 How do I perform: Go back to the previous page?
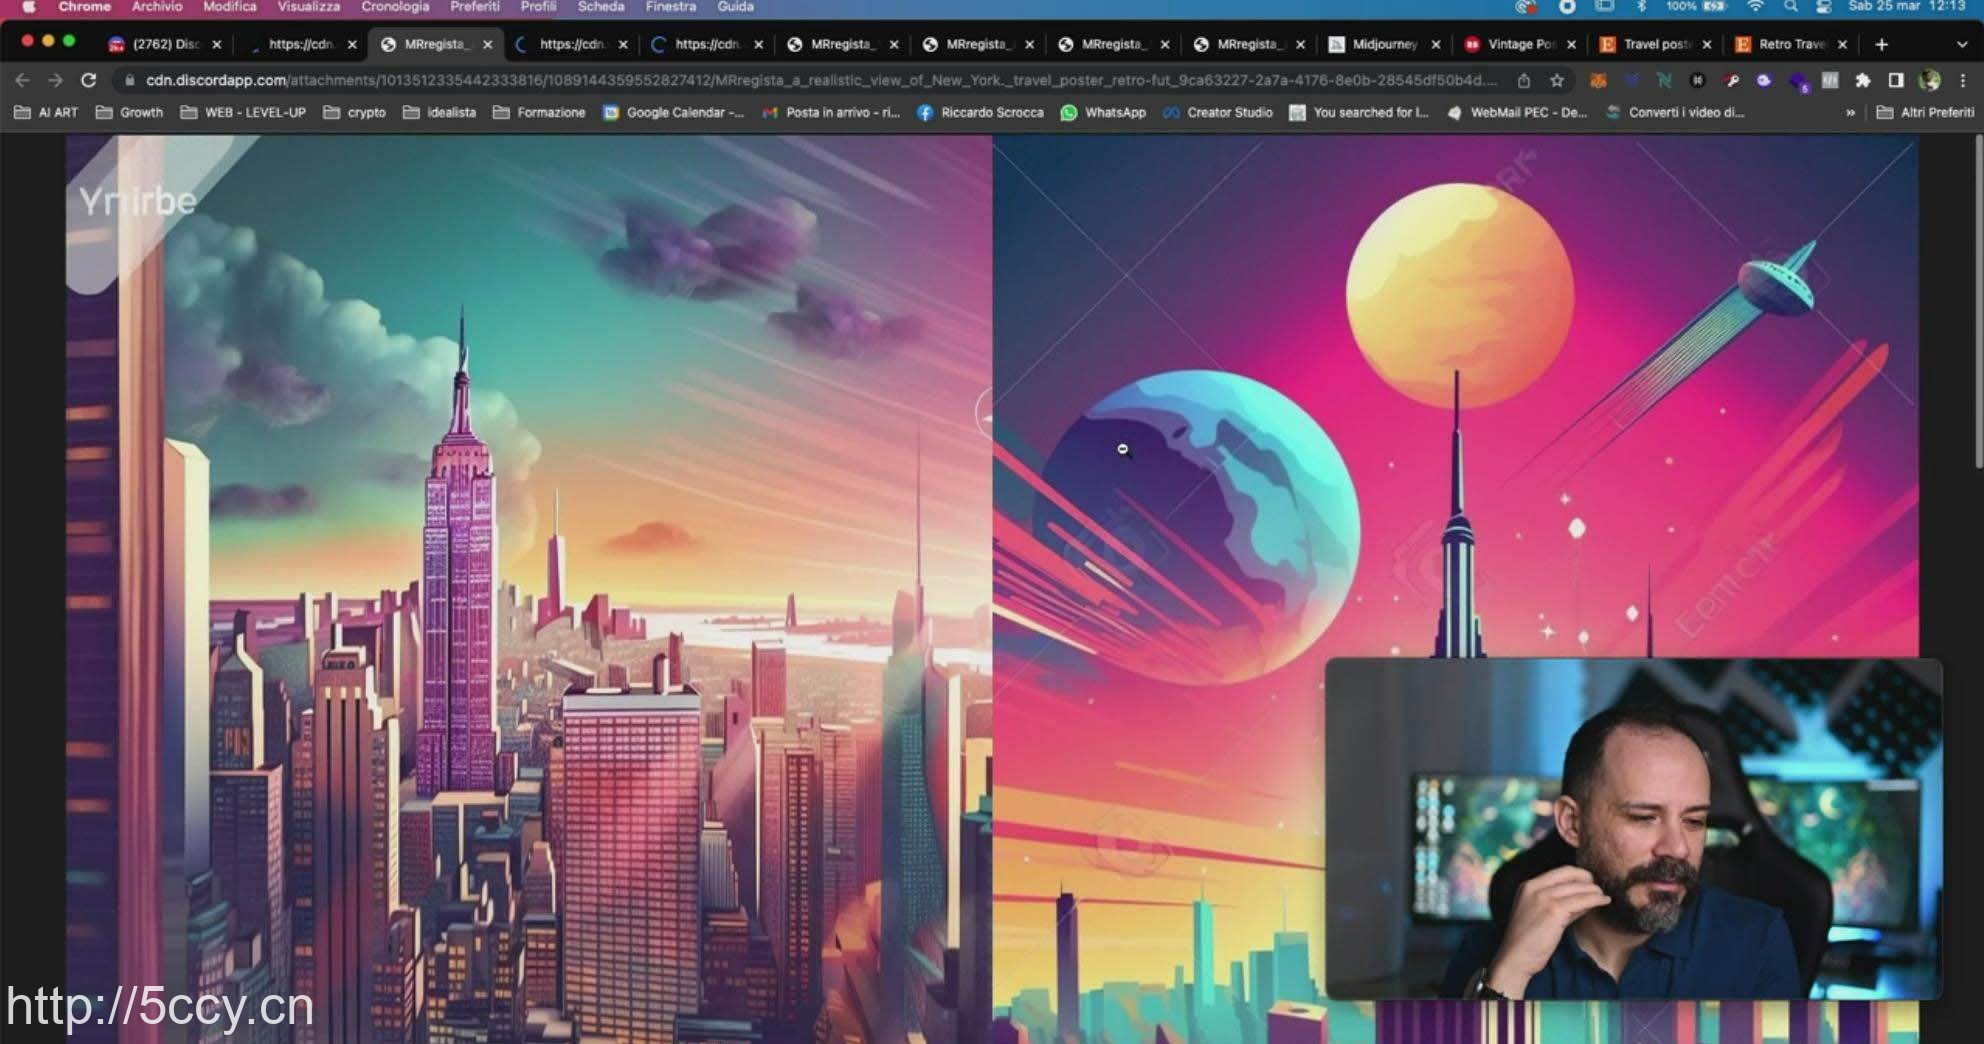click(22, 80)
